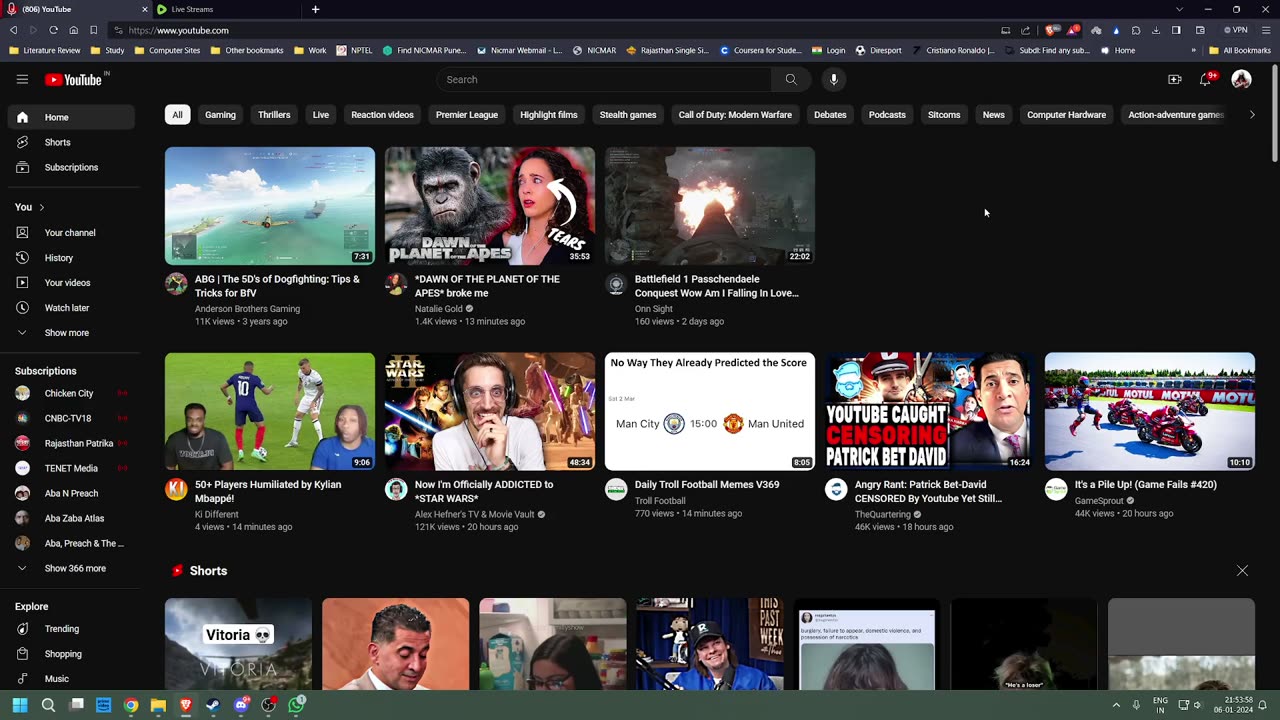
Task: Show hidden system tray icons
Action: click(x=1116, y=705)
